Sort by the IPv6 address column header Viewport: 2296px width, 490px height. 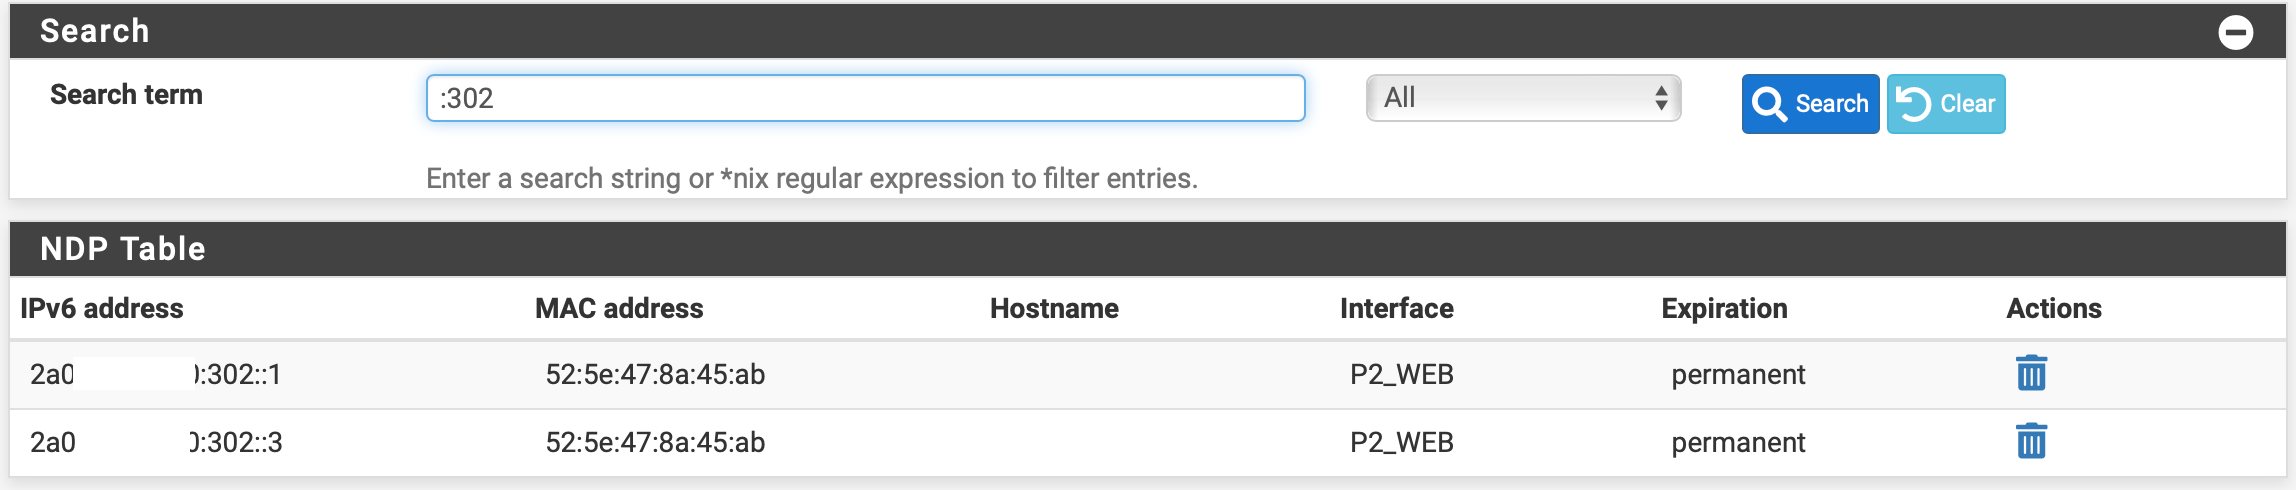[x=102, y=308]
